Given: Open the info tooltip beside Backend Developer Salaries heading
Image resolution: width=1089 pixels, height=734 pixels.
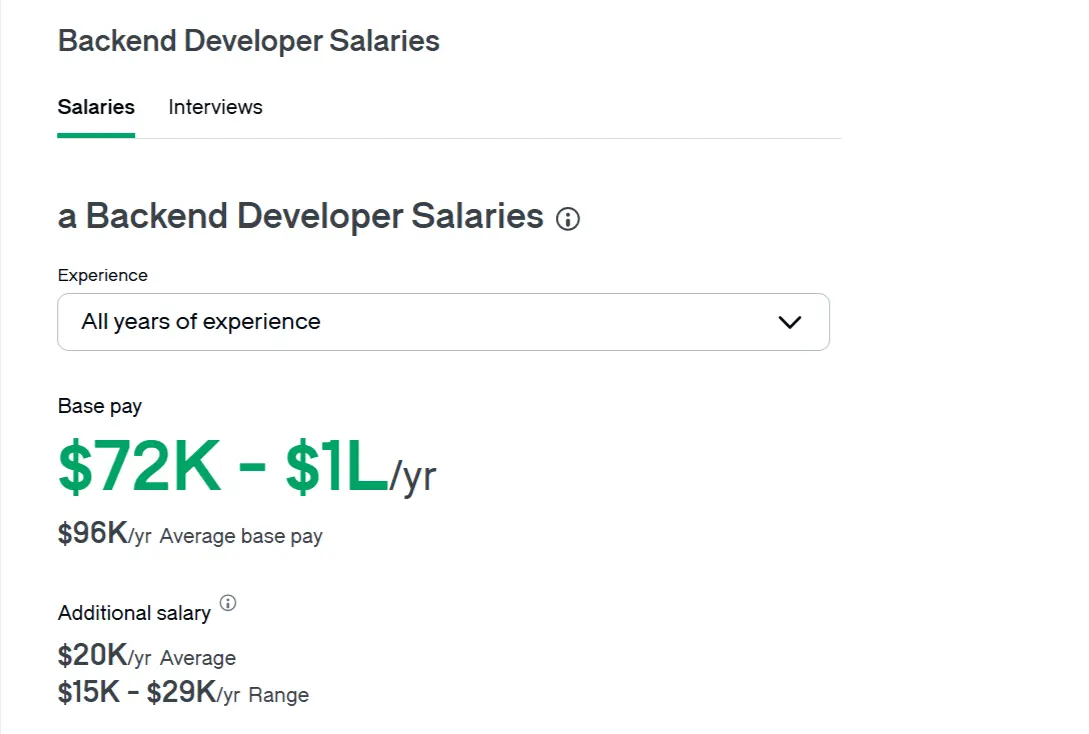Looking at the screenshot, I should 568,218.
